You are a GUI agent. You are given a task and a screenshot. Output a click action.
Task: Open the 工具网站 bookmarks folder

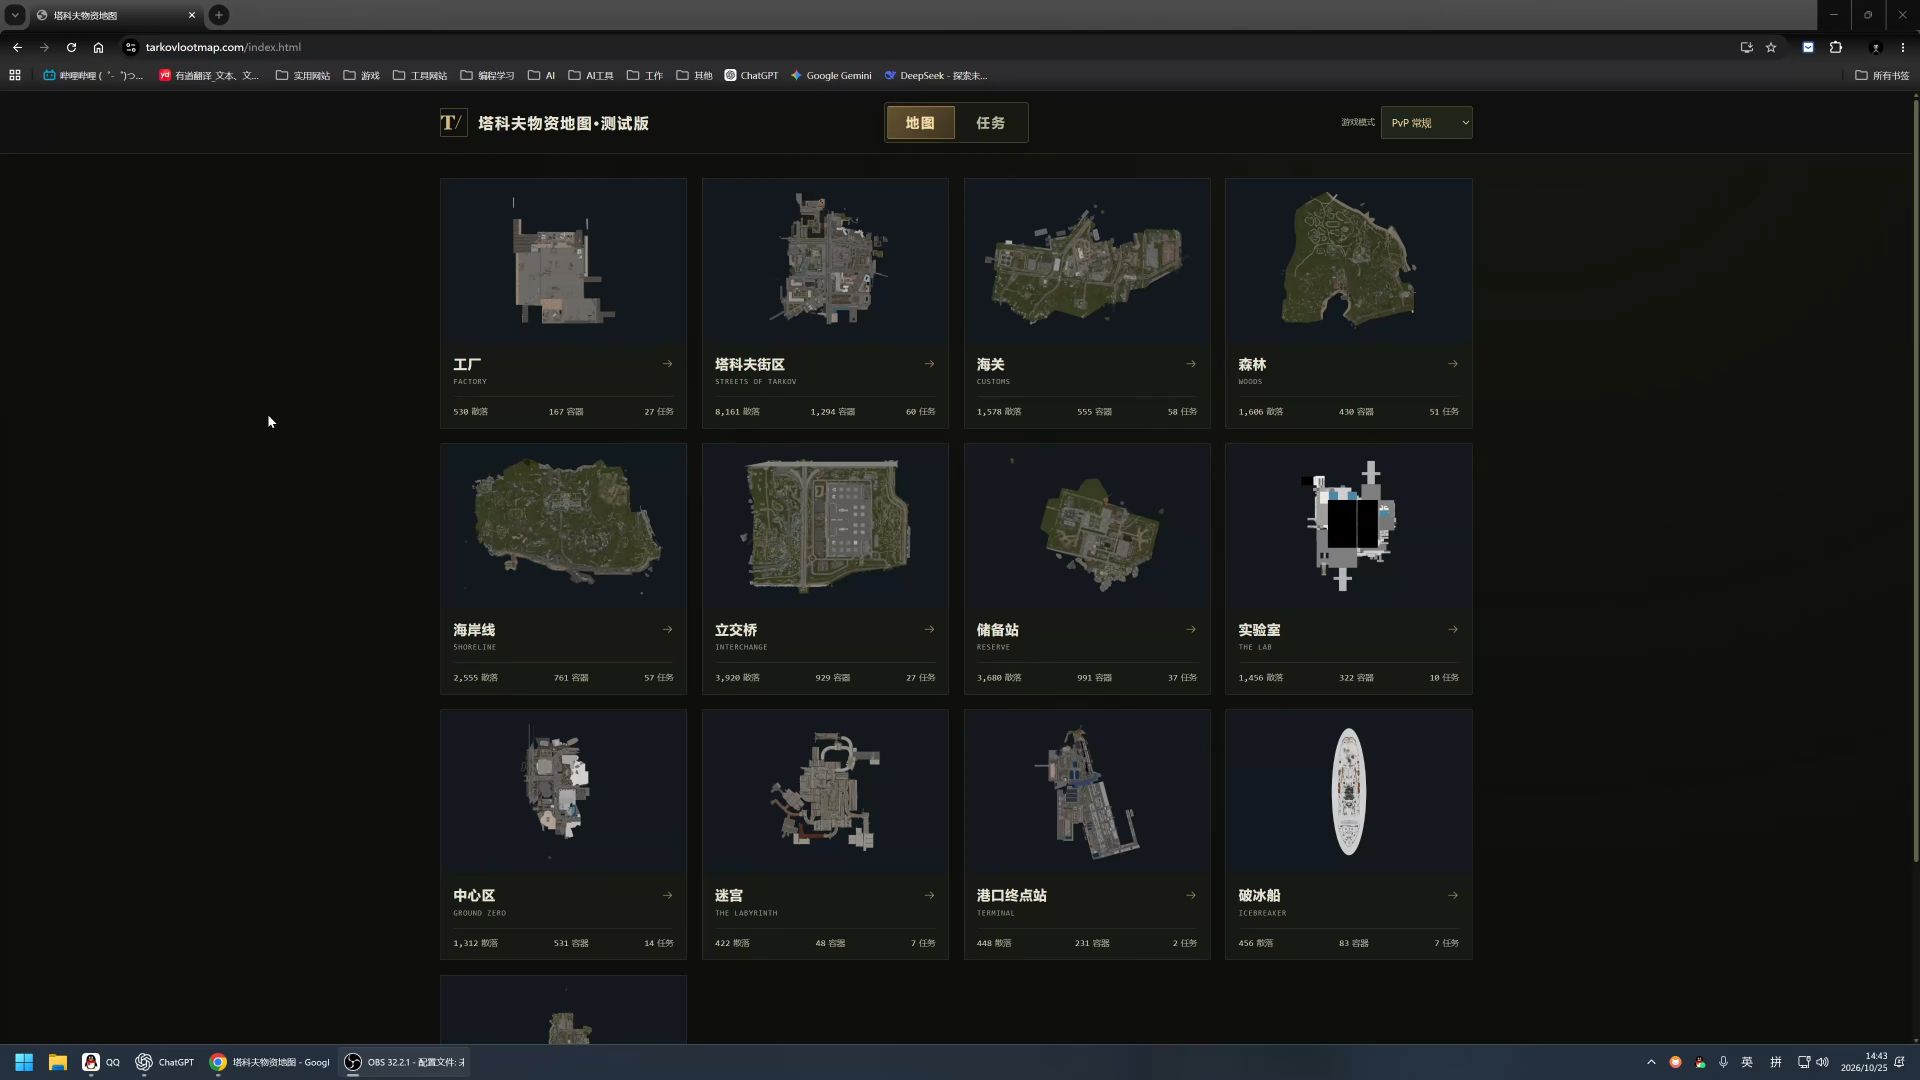point(420,75)
